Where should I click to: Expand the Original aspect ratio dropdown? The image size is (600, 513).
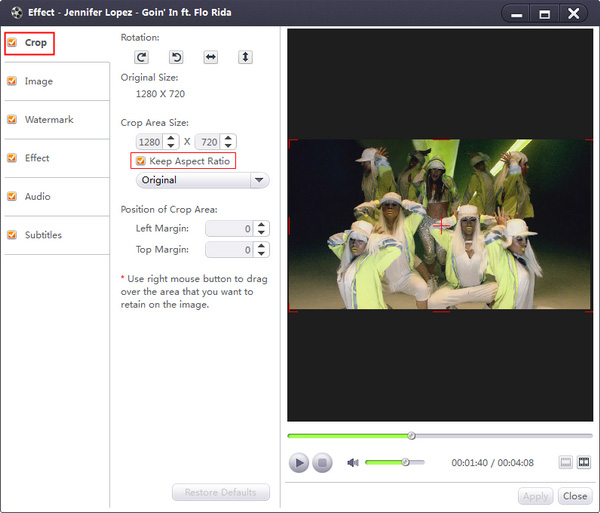point(260,181)
